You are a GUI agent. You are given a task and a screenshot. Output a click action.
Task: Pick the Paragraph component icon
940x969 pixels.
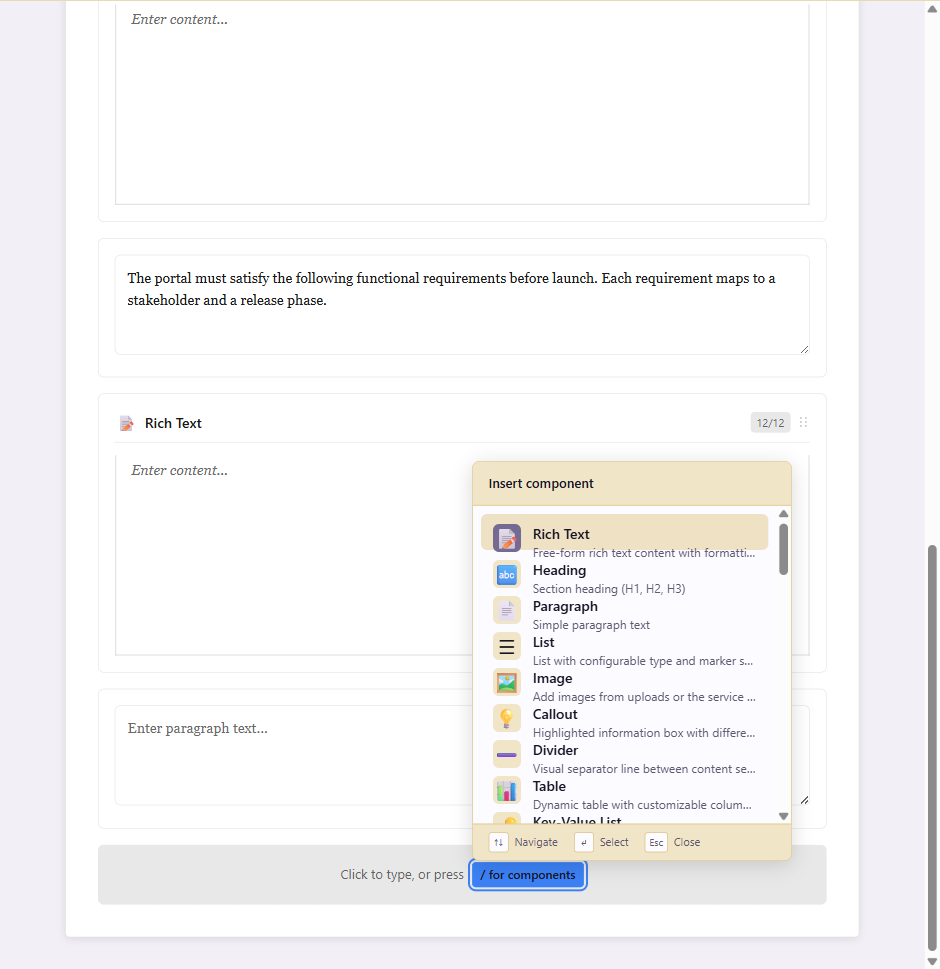pyautogui.click(x=507, y=611)
